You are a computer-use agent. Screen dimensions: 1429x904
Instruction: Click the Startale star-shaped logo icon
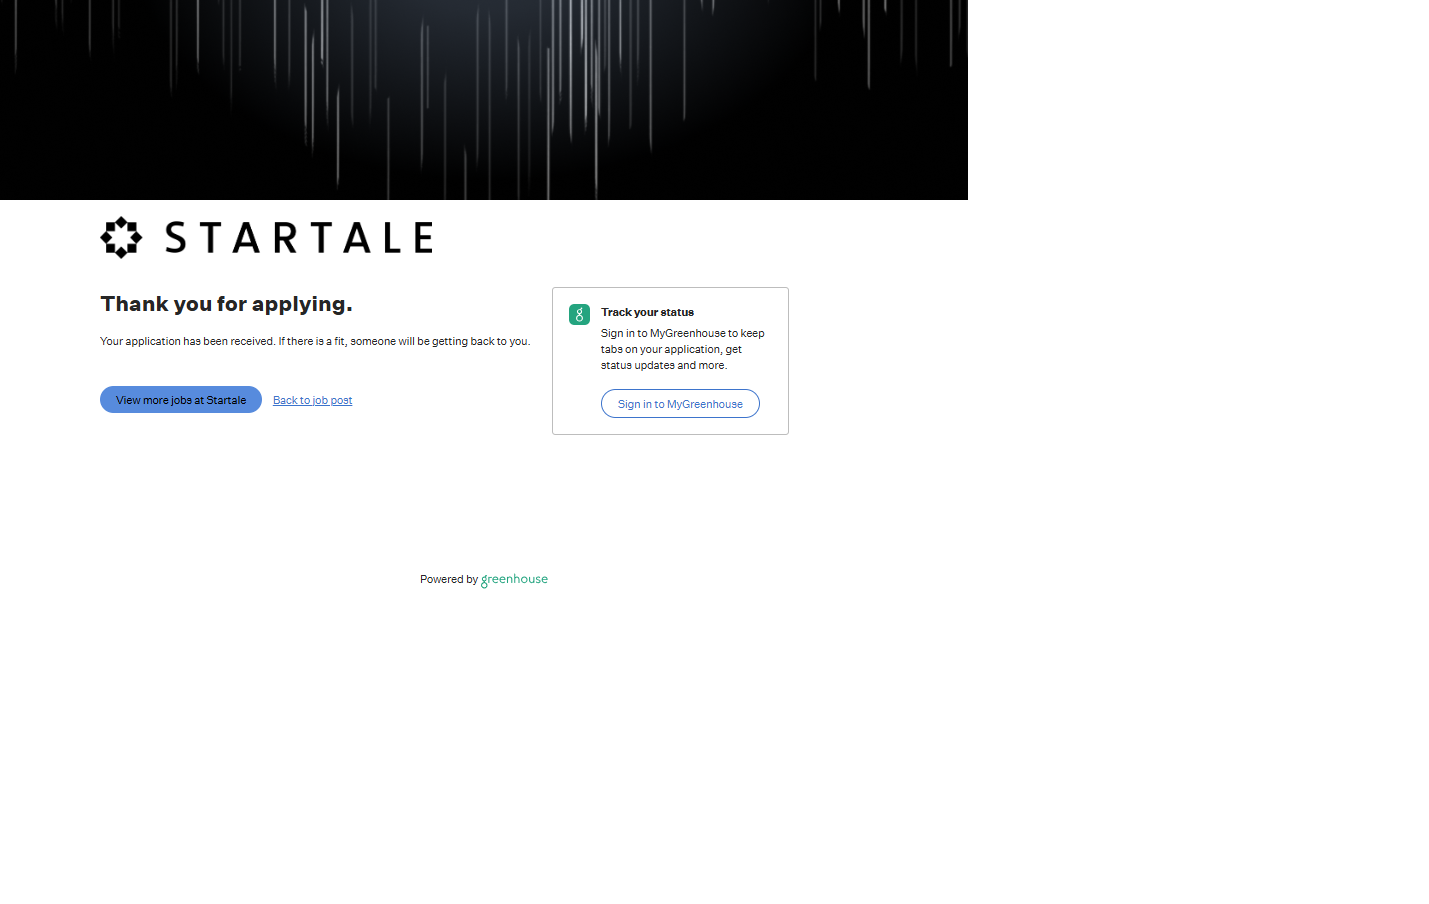(121, 238)
